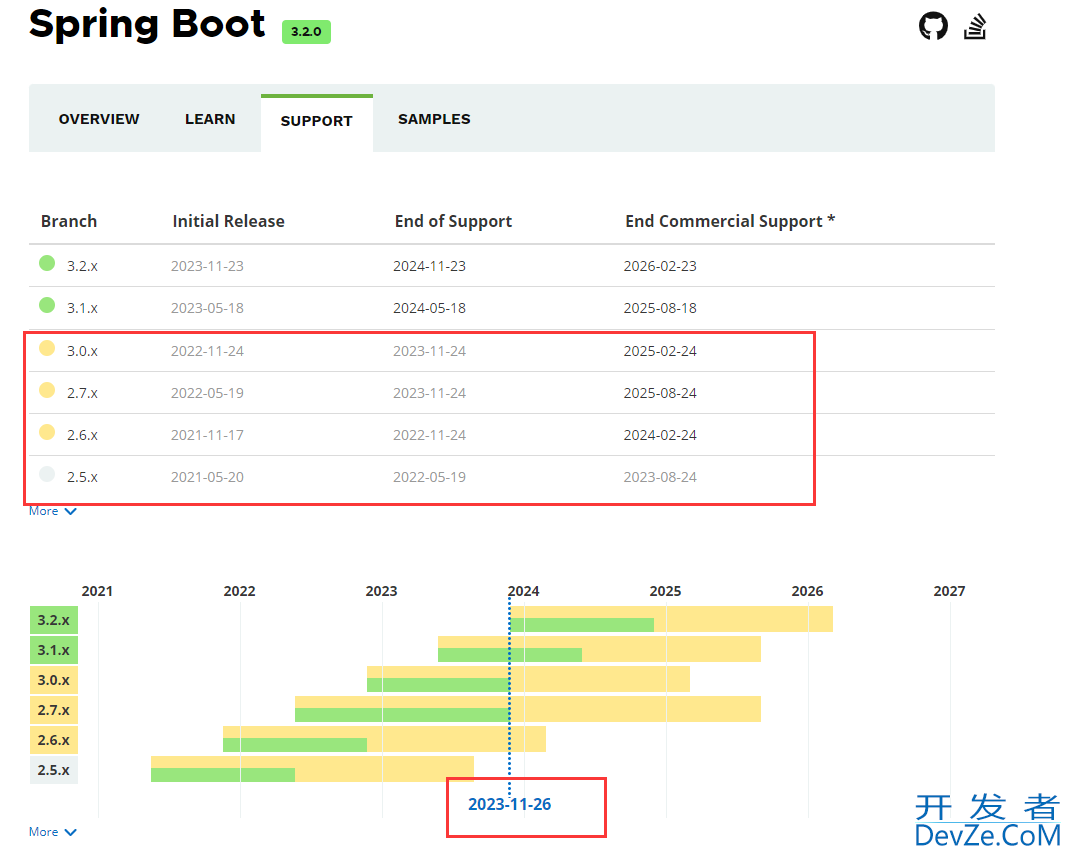Click the green status dot for 3.2.x
Image resolution: width=1071 pixels, height=857 pixels.
(47, 263)
